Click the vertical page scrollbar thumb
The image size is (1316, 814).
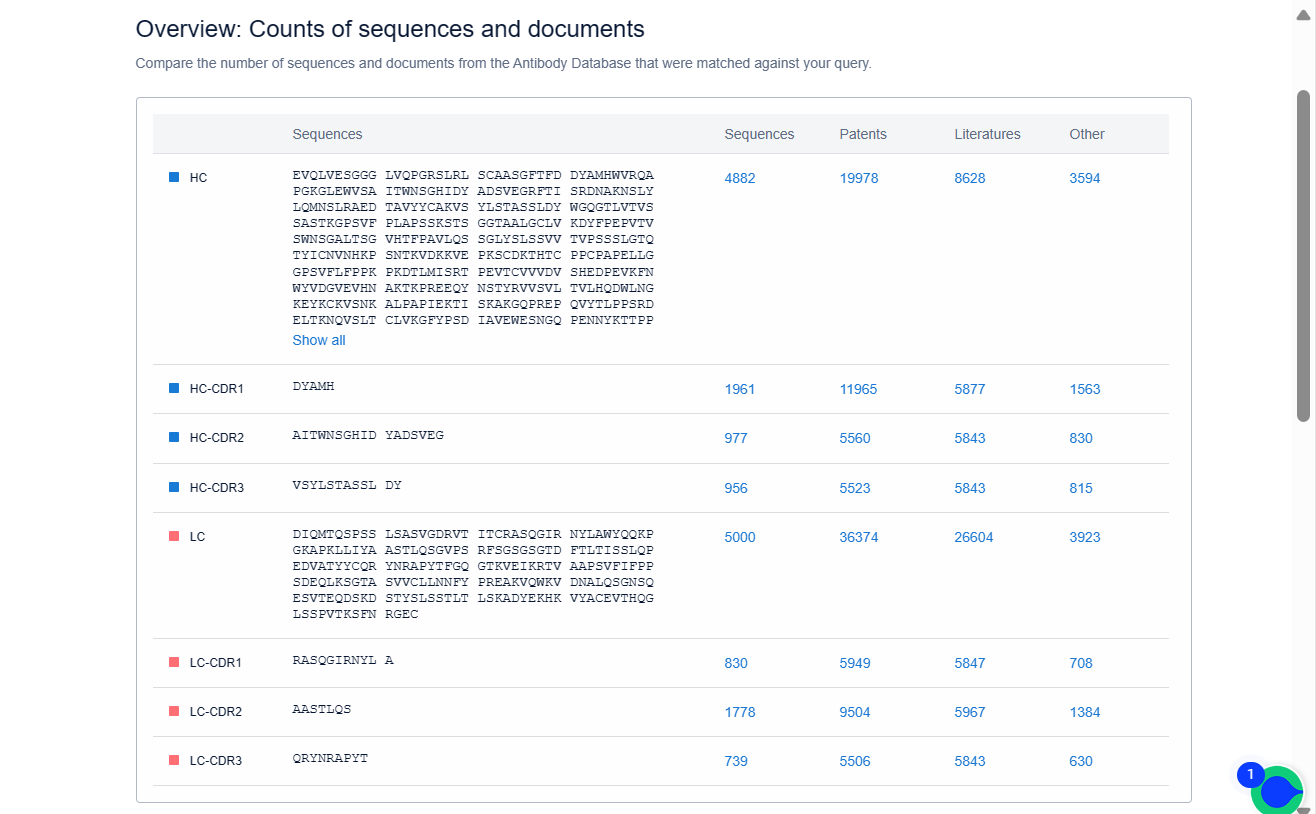1303,255
